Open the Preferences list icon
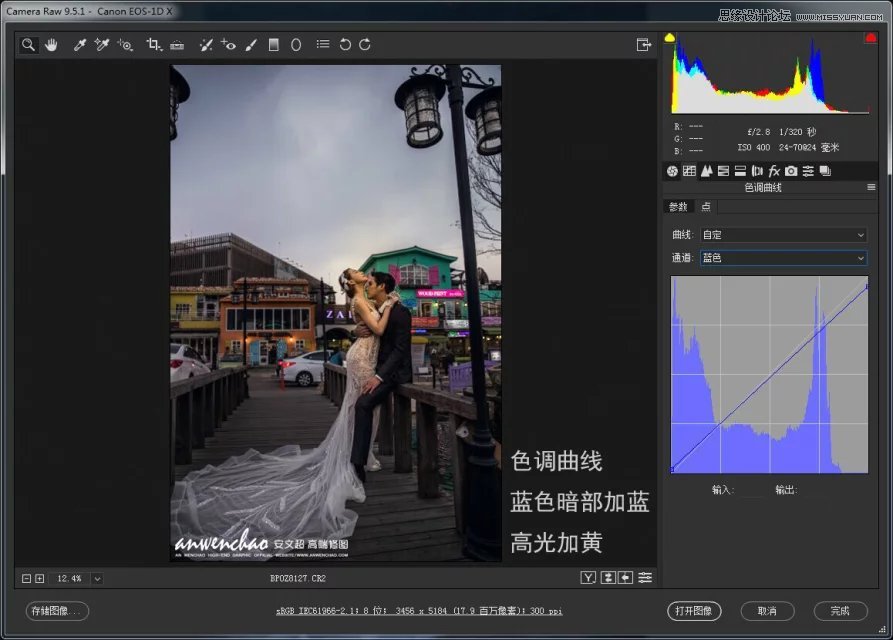The height and width of the screenshot is (640, 893). click(x=323, y=44)
